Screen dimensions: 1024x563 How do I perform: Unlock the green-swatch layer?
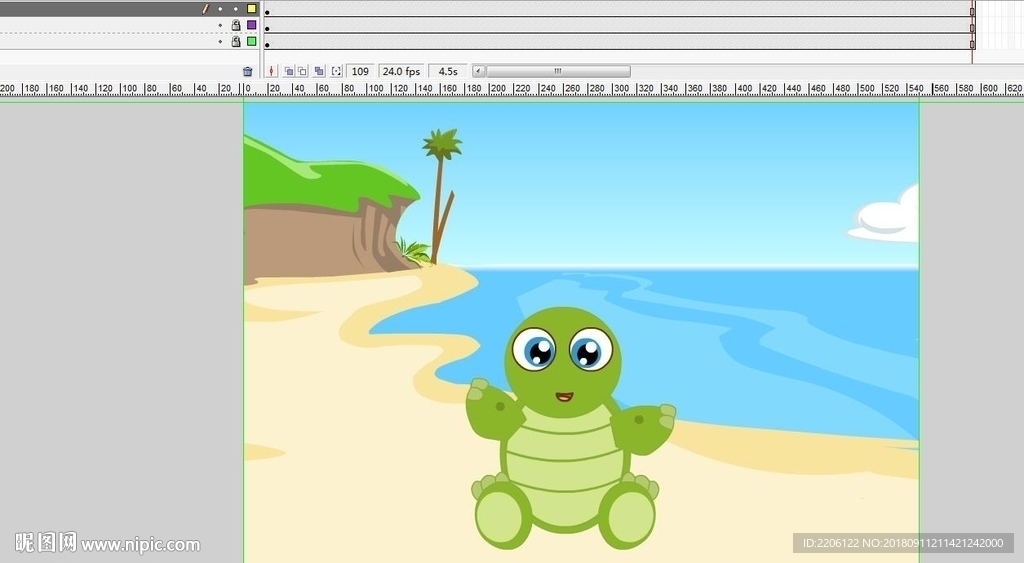236,42
